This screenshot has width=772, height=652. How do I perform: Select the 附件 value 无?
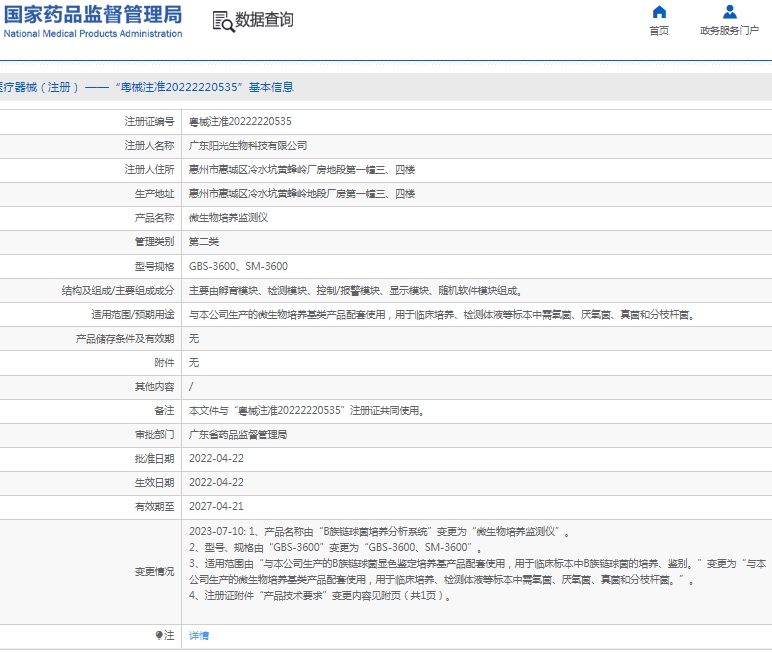[x=194, y=362]
